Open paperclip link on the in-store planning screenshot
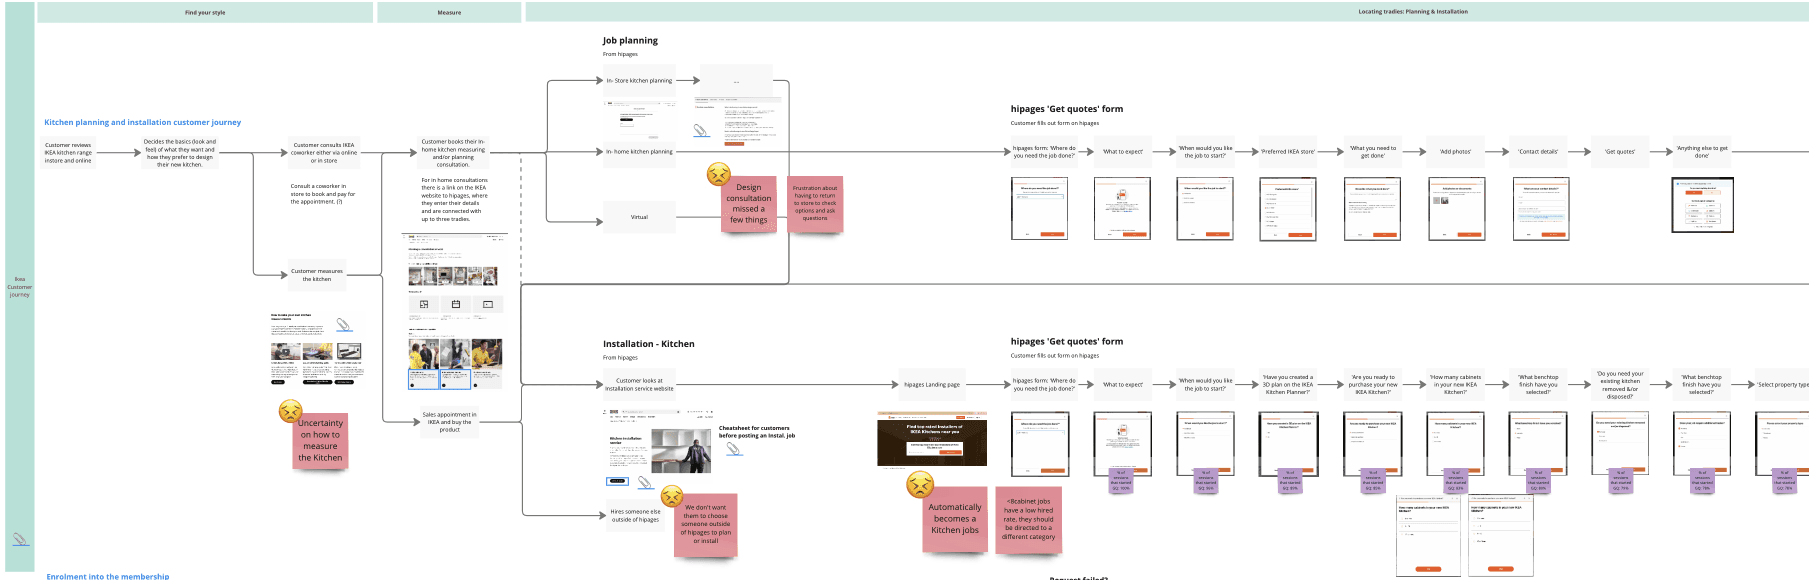The height and width of the screenshot is (580, 1809). (x=701, y=130)
